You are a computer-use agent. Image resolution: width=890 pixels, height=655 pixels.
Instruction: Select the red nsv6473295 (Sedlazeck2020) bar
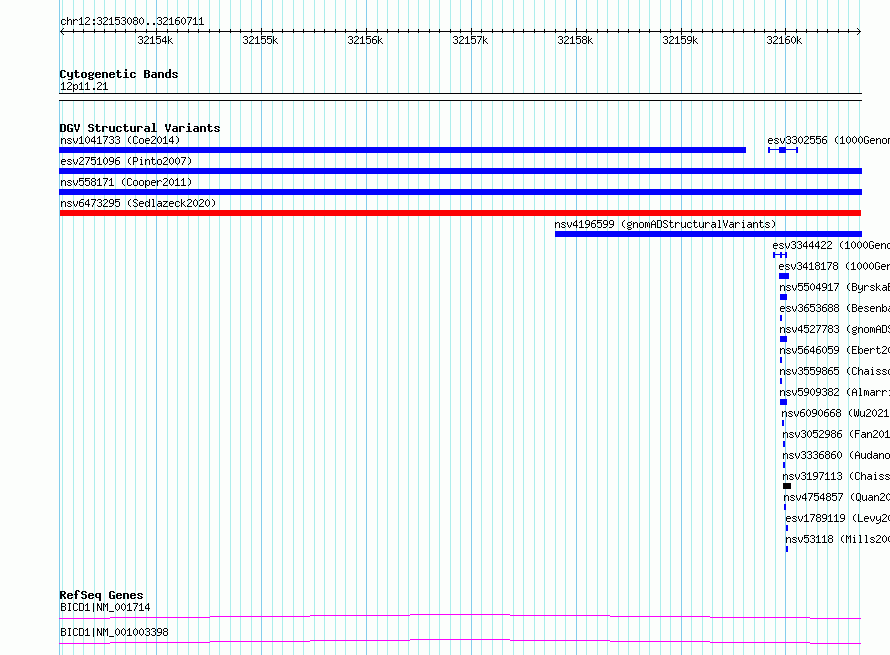click(460, 213)
